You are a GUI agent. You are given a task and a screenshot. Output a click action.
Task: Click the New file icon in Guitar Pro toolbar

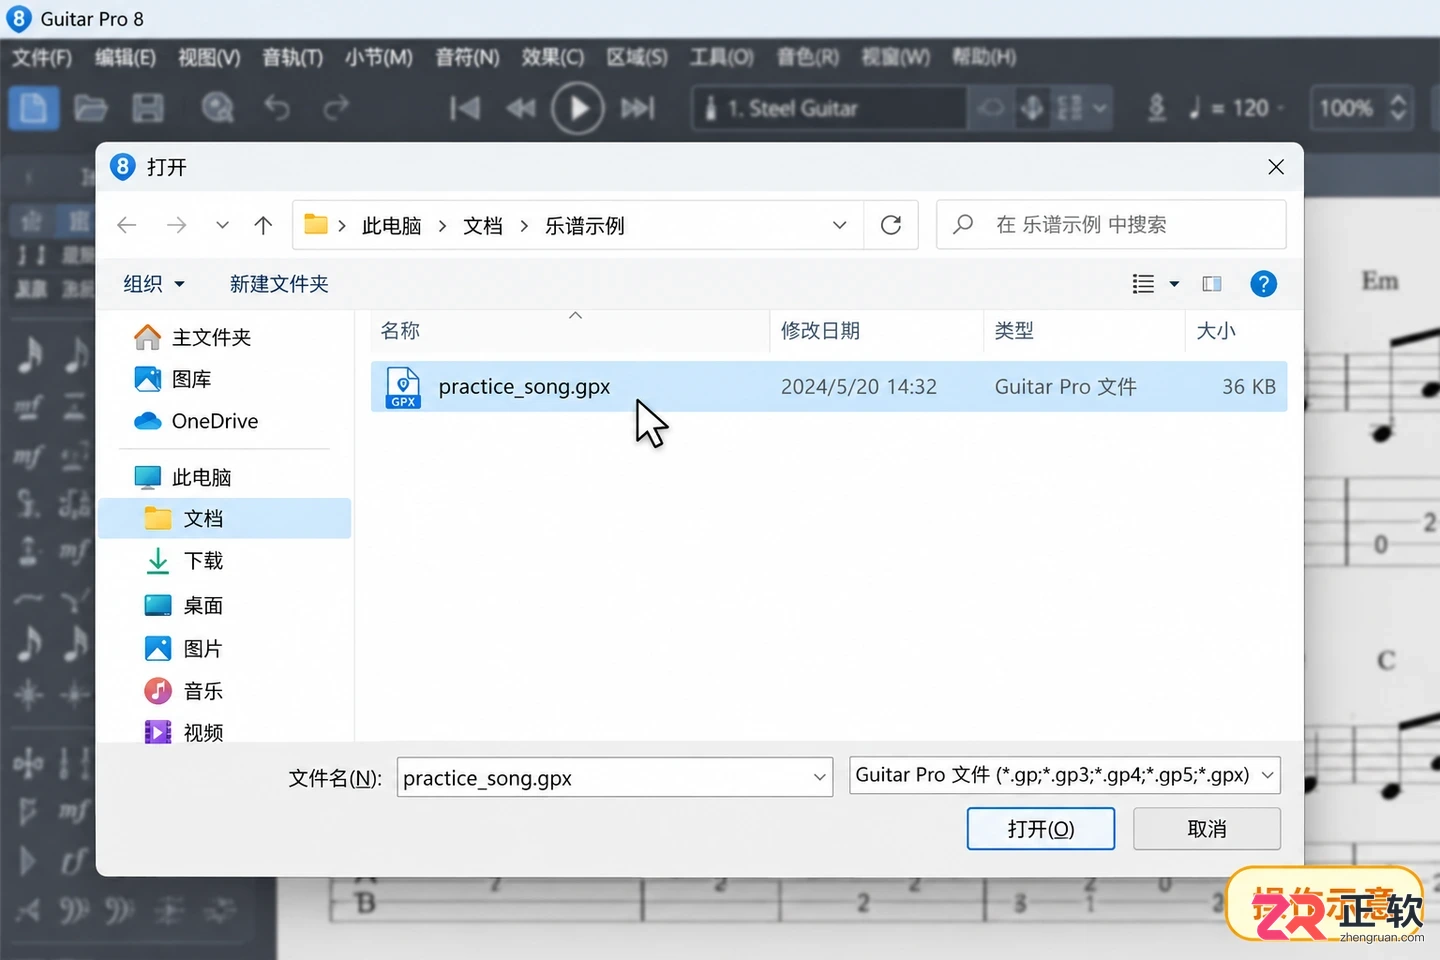click(34, 108)
